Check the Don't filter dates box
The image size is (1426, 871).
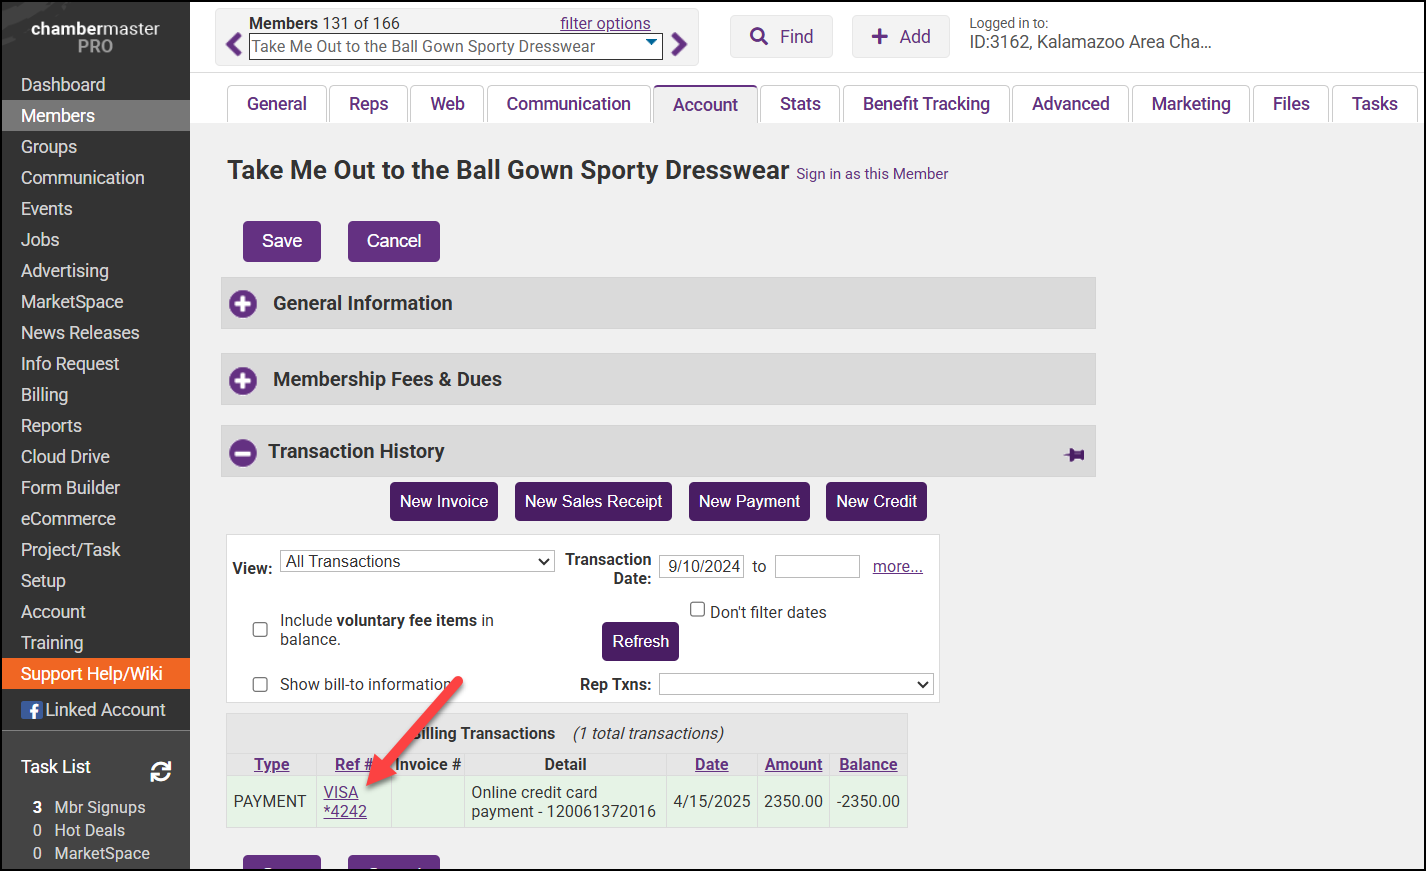point(698,610)
